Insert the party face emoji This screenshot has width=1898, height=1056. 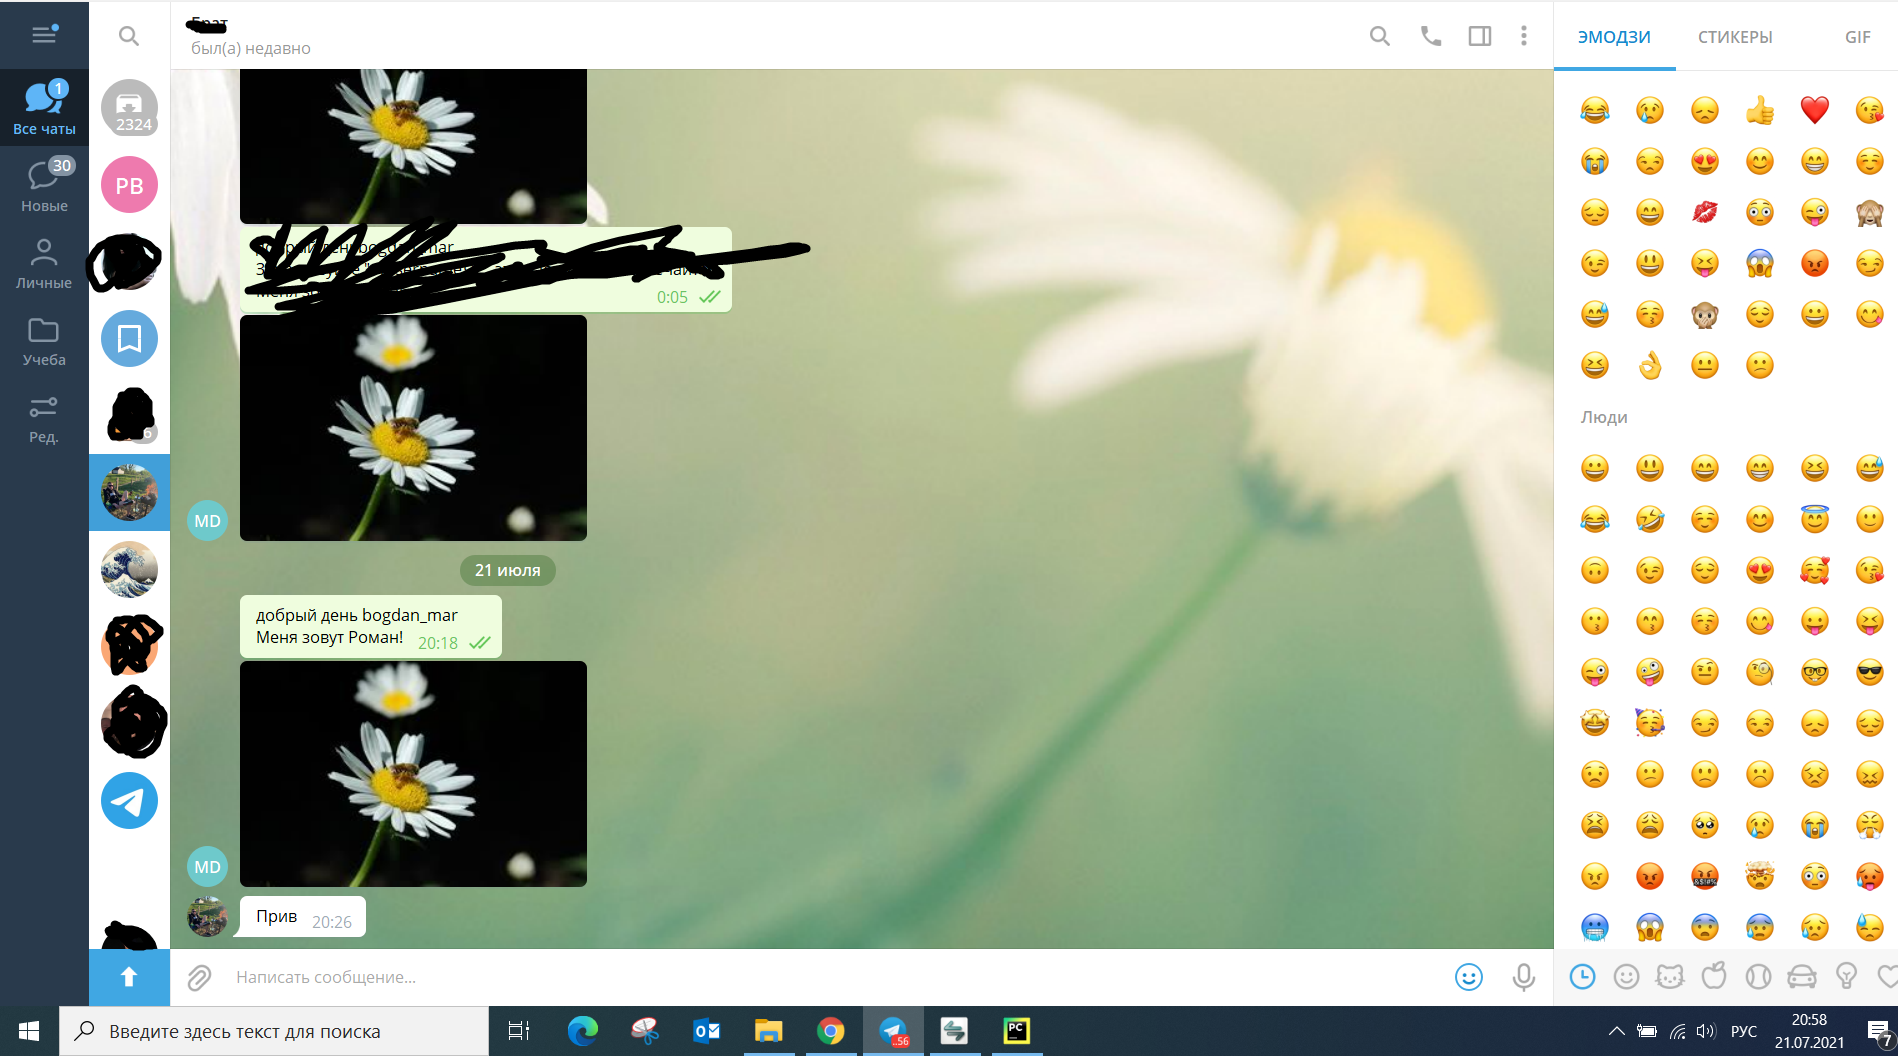(1650, 723)
